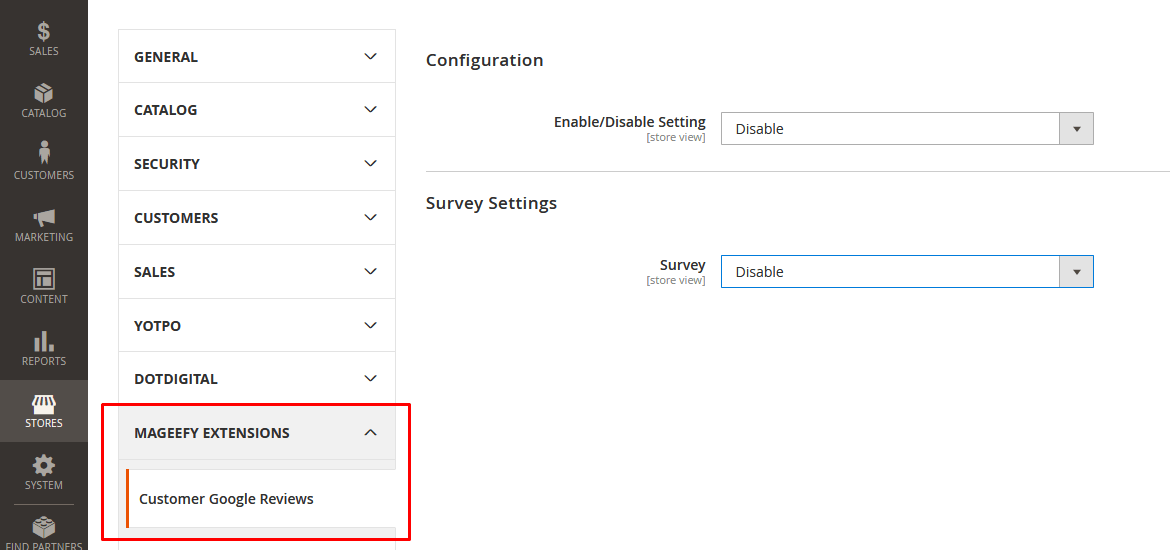Expand the Dotdigital configuration section
1170x550 pixels.
coord(257,379)
